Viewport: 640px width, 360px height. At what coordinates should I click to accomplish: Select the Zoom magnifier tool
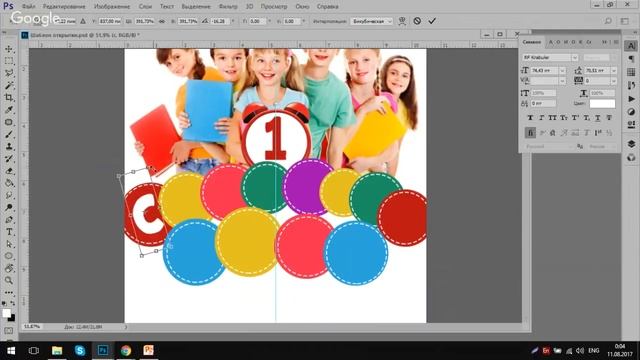(9, 280)
